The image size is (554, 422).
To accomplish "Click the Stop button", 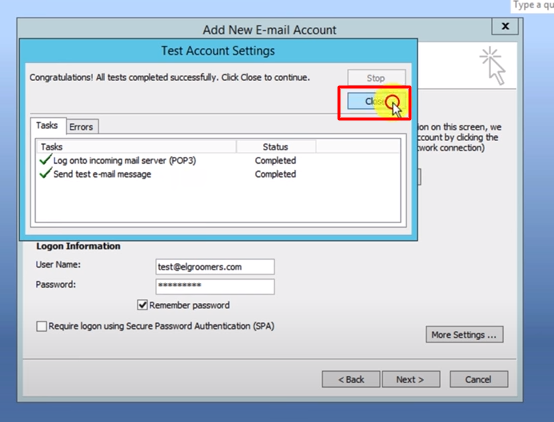I will click(376, 78).
